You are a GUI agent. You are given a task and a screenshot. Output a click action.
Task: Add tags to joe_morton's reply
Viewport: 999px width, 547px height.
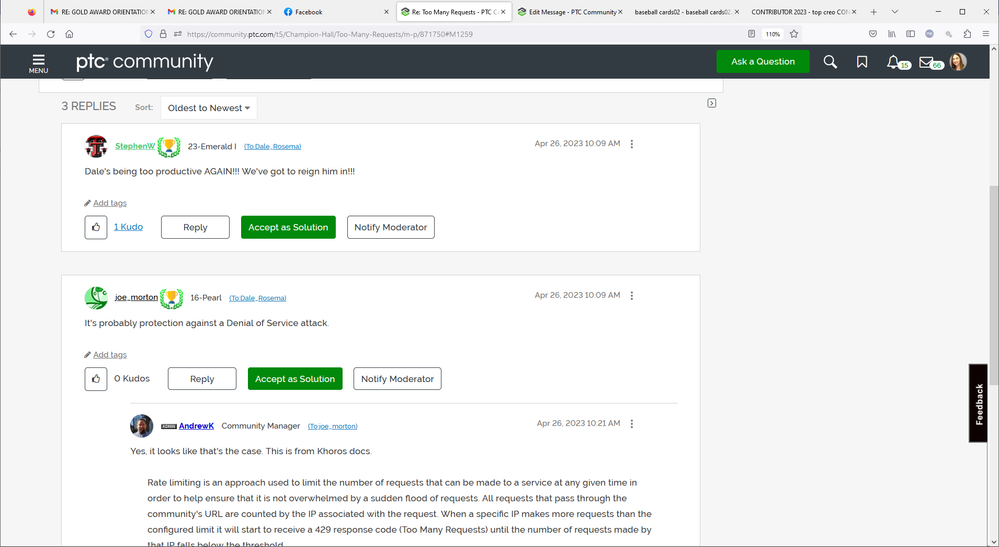click(x=110, y=355)
